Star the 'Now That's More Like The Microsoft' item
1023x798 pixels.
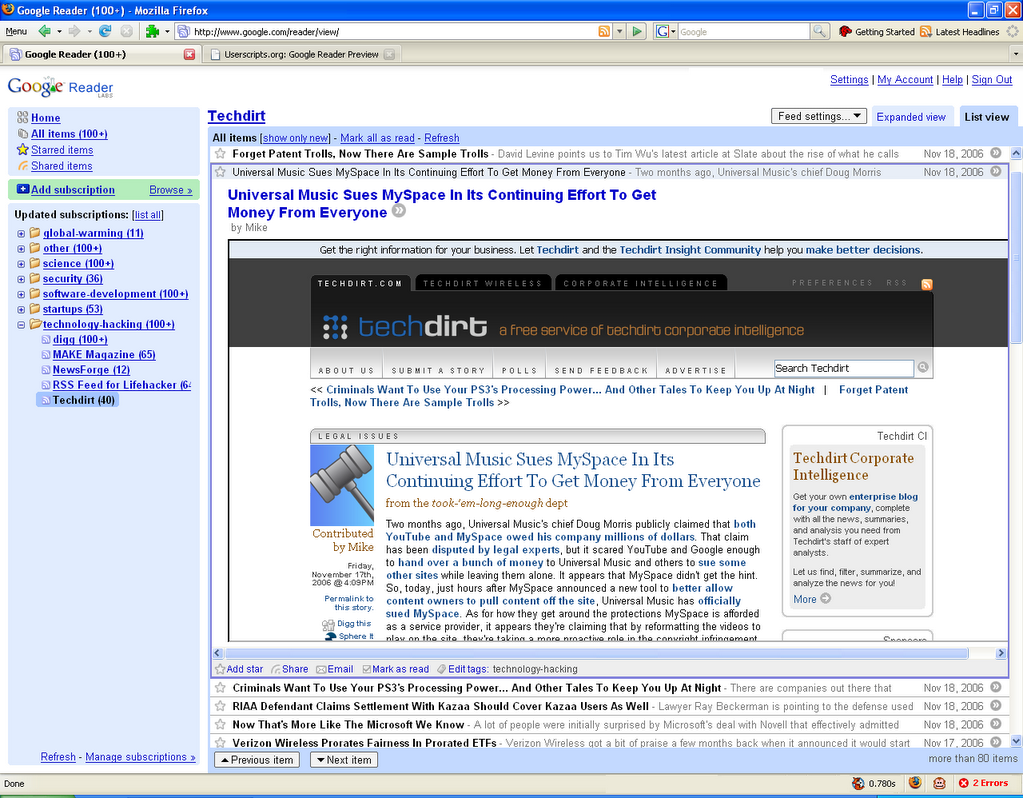pyautogui.click(x=220, y=724)
